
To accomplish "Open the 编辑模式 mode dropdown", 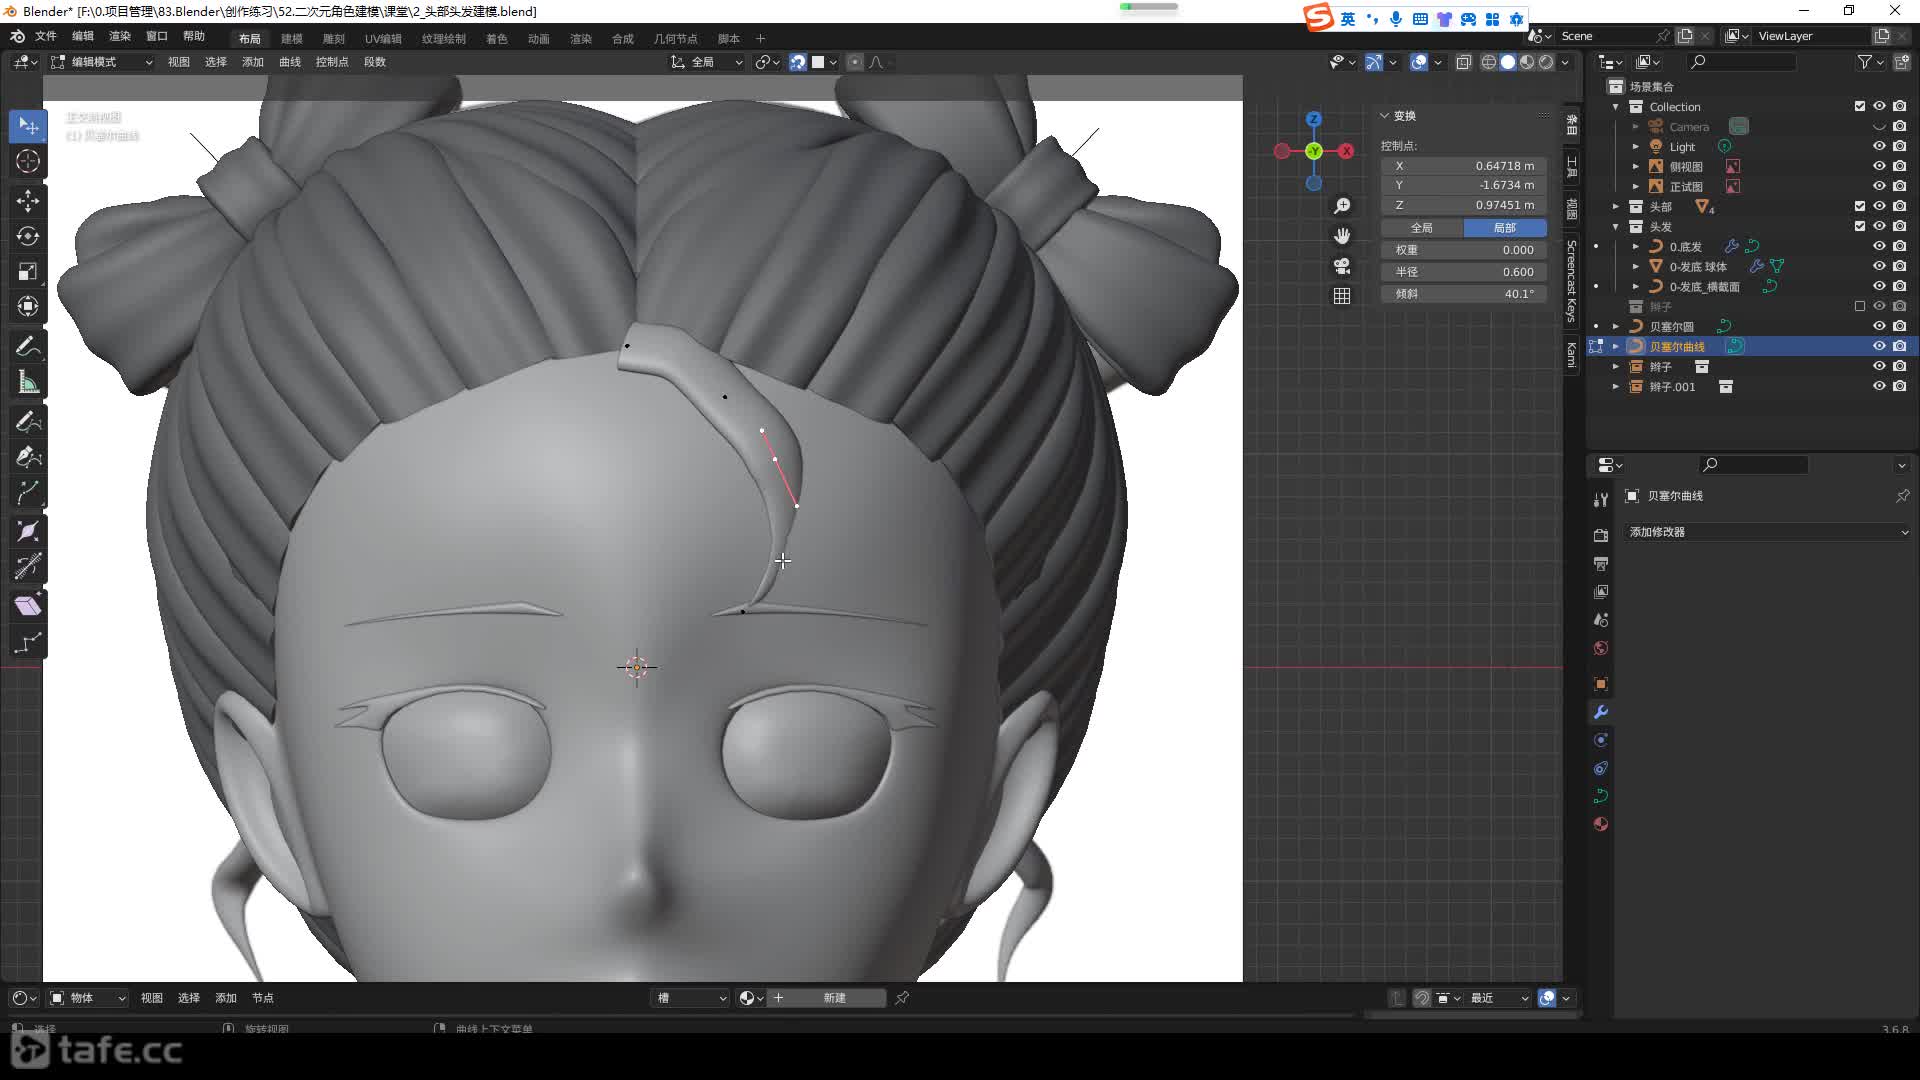I will pos(102,62).
